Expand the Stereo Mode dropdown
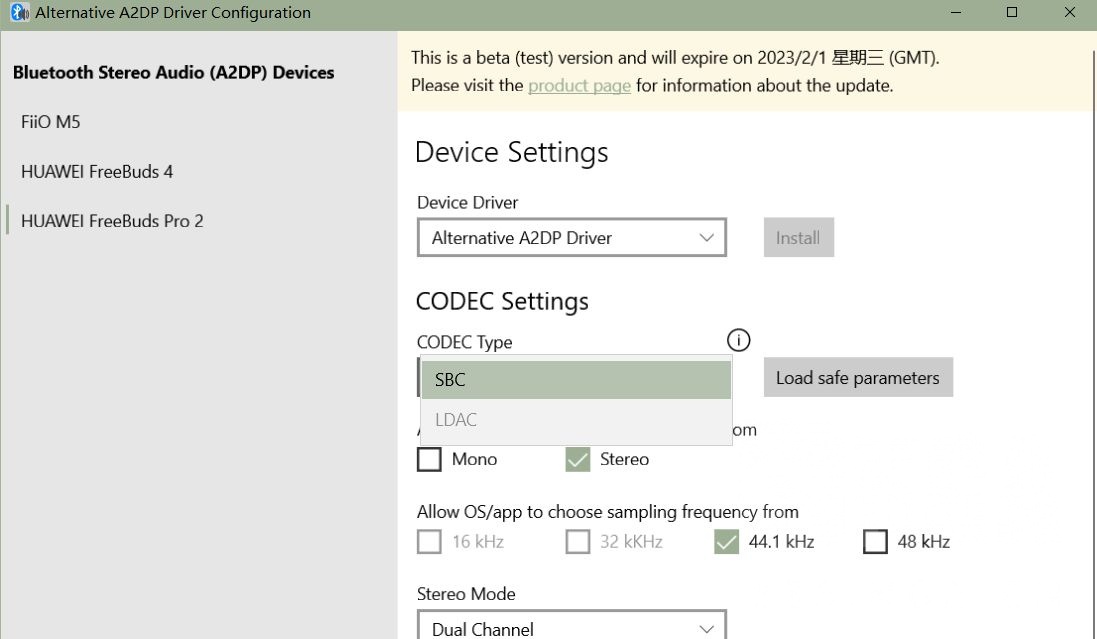The image size is (1097, 639). 571,628
